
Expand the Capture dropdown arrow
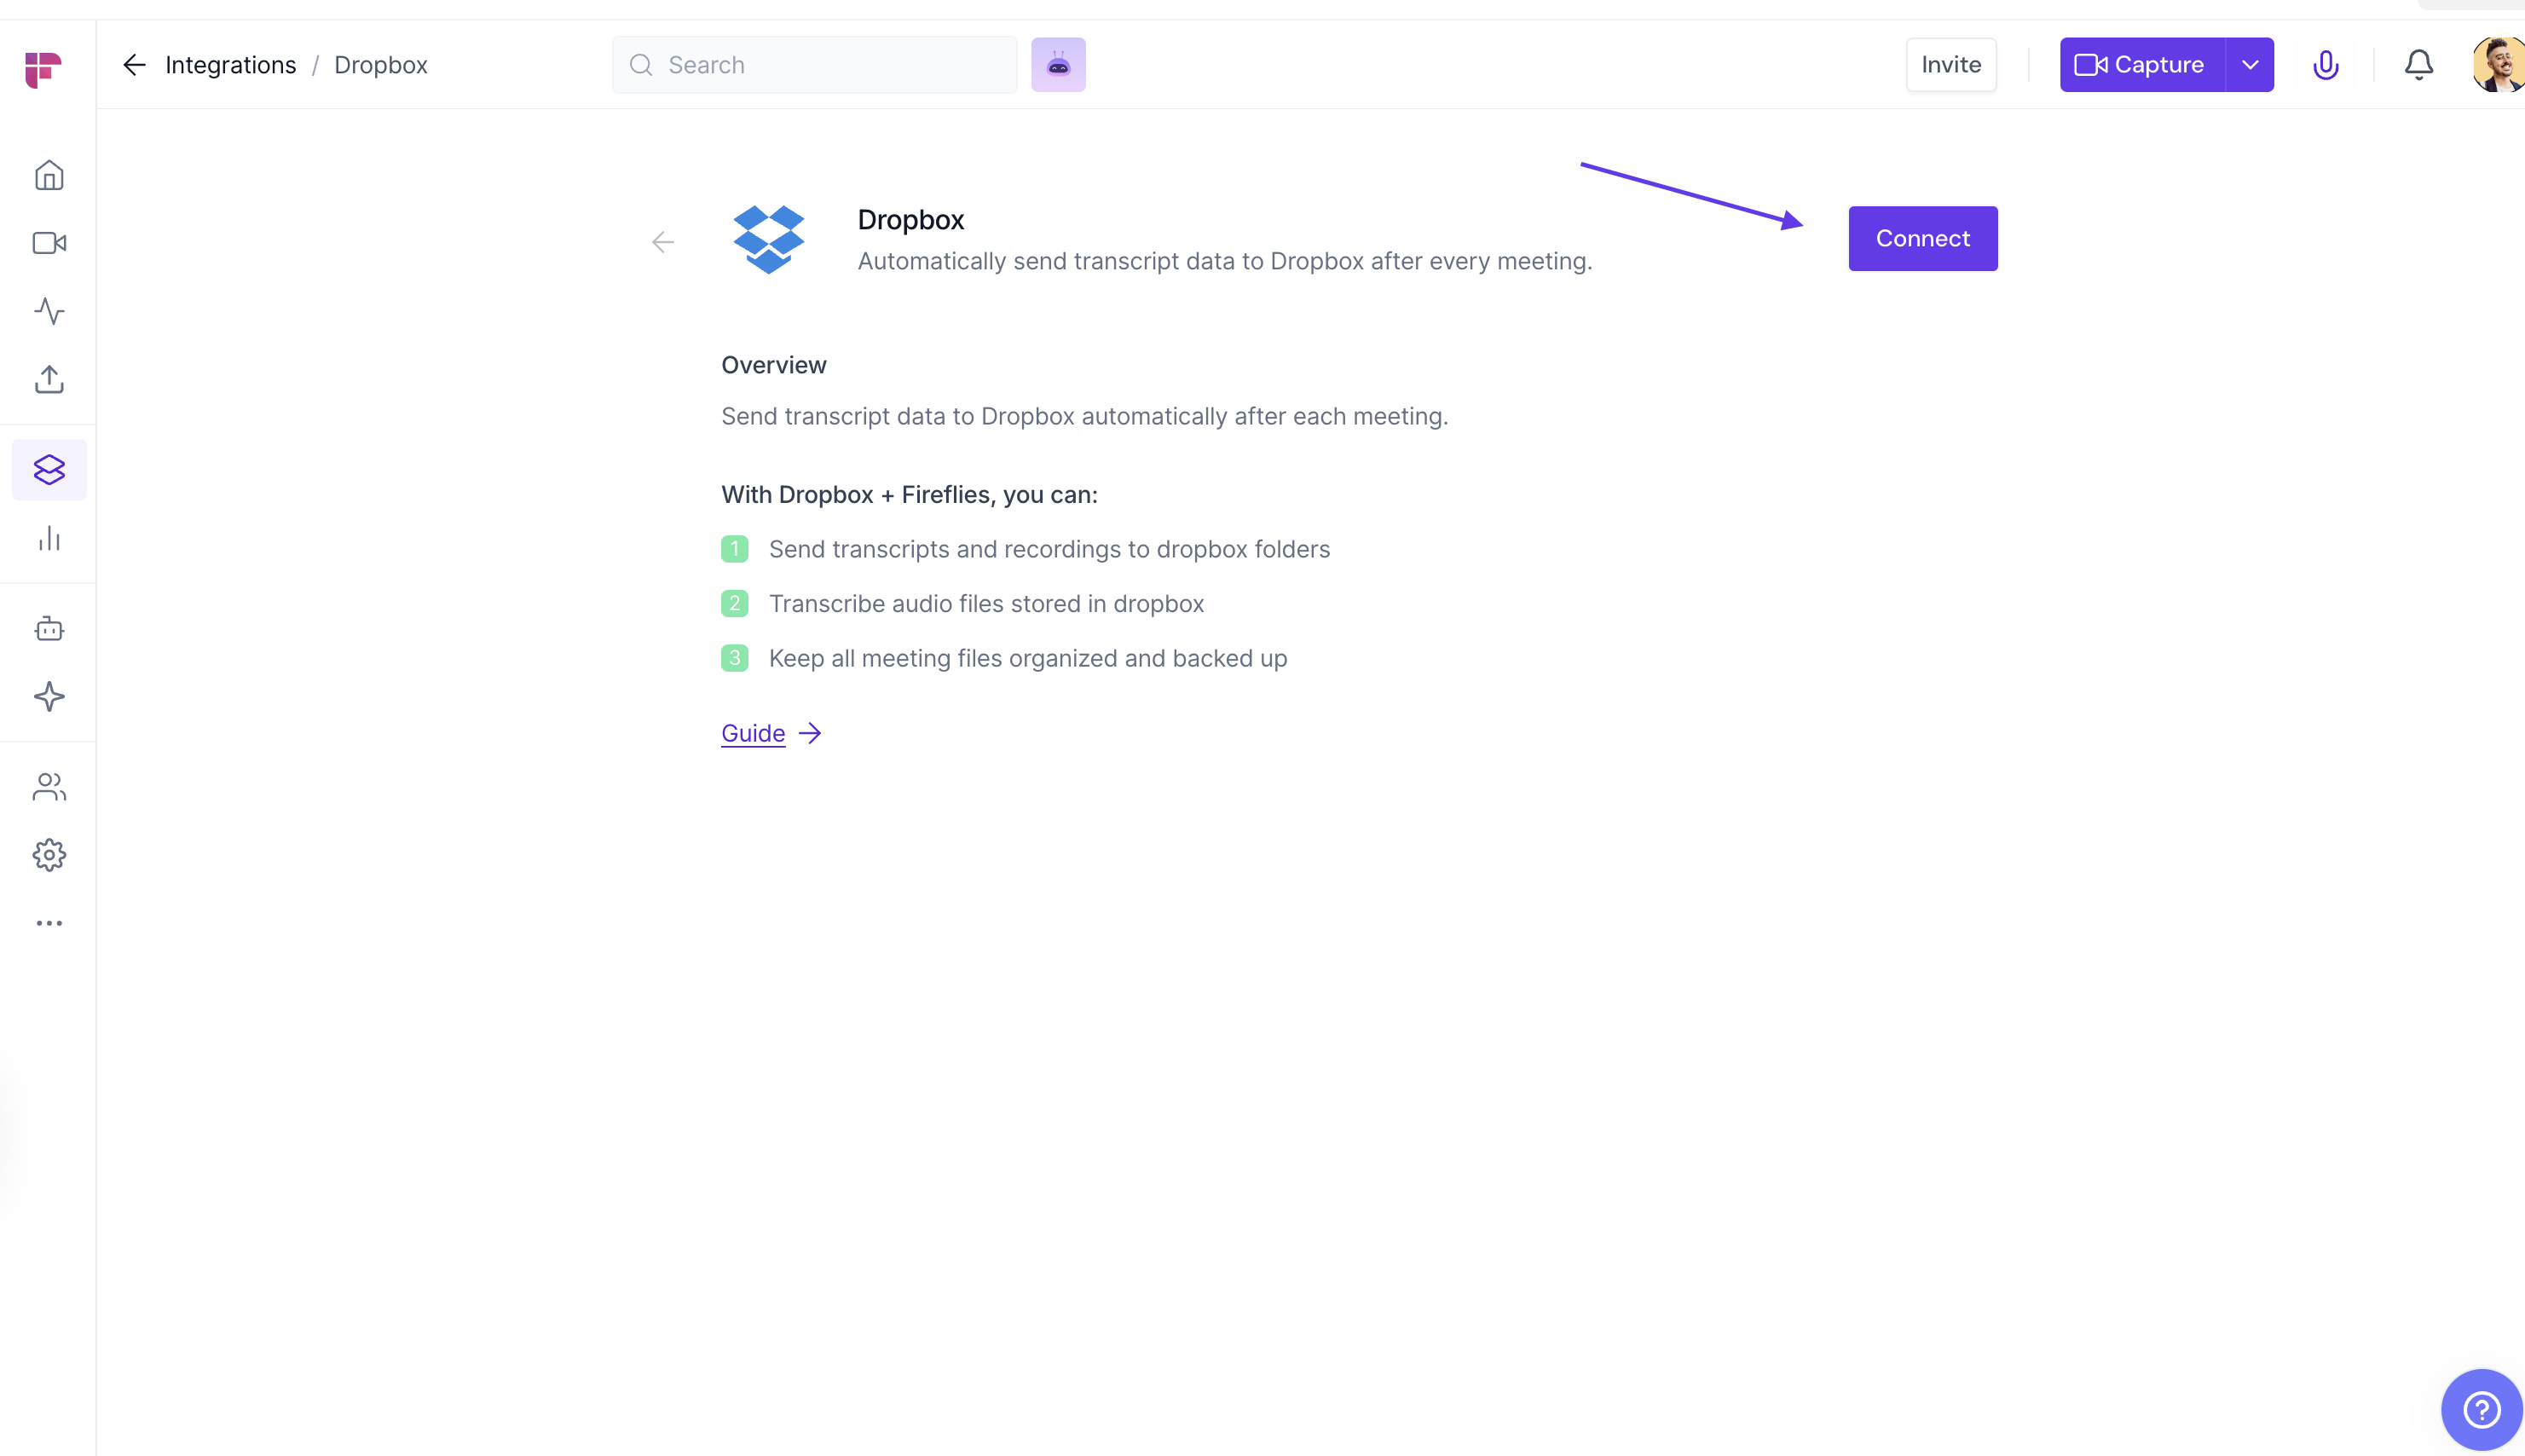[x=2249, y=65]
